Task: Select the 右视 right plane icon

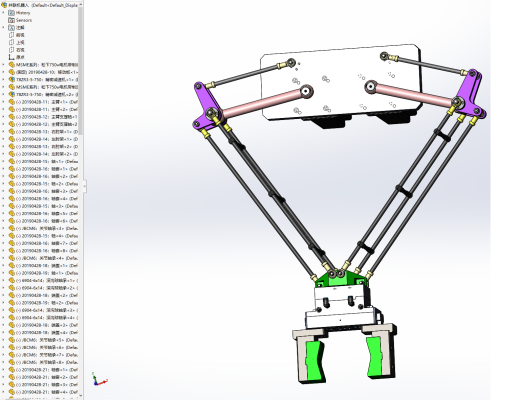Action: pyautogui.click(x=11, y=50)
